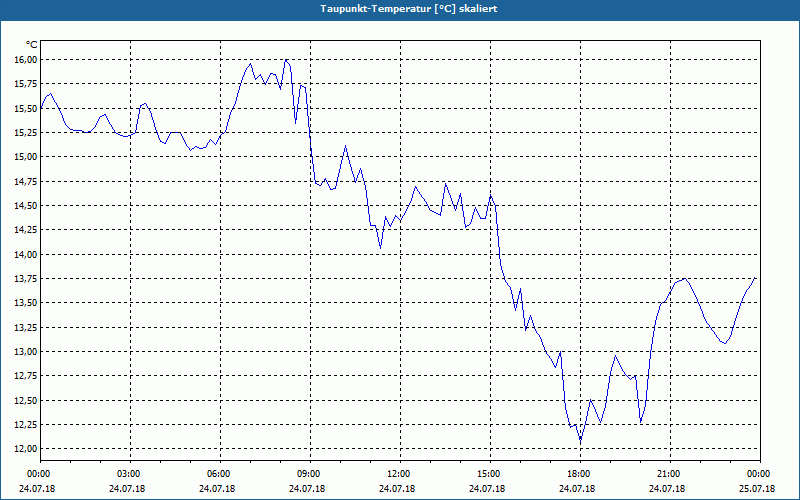Select the 16,00 y-axis label
Viewport: 800px width, 500px height.
(x=24, y=60)
